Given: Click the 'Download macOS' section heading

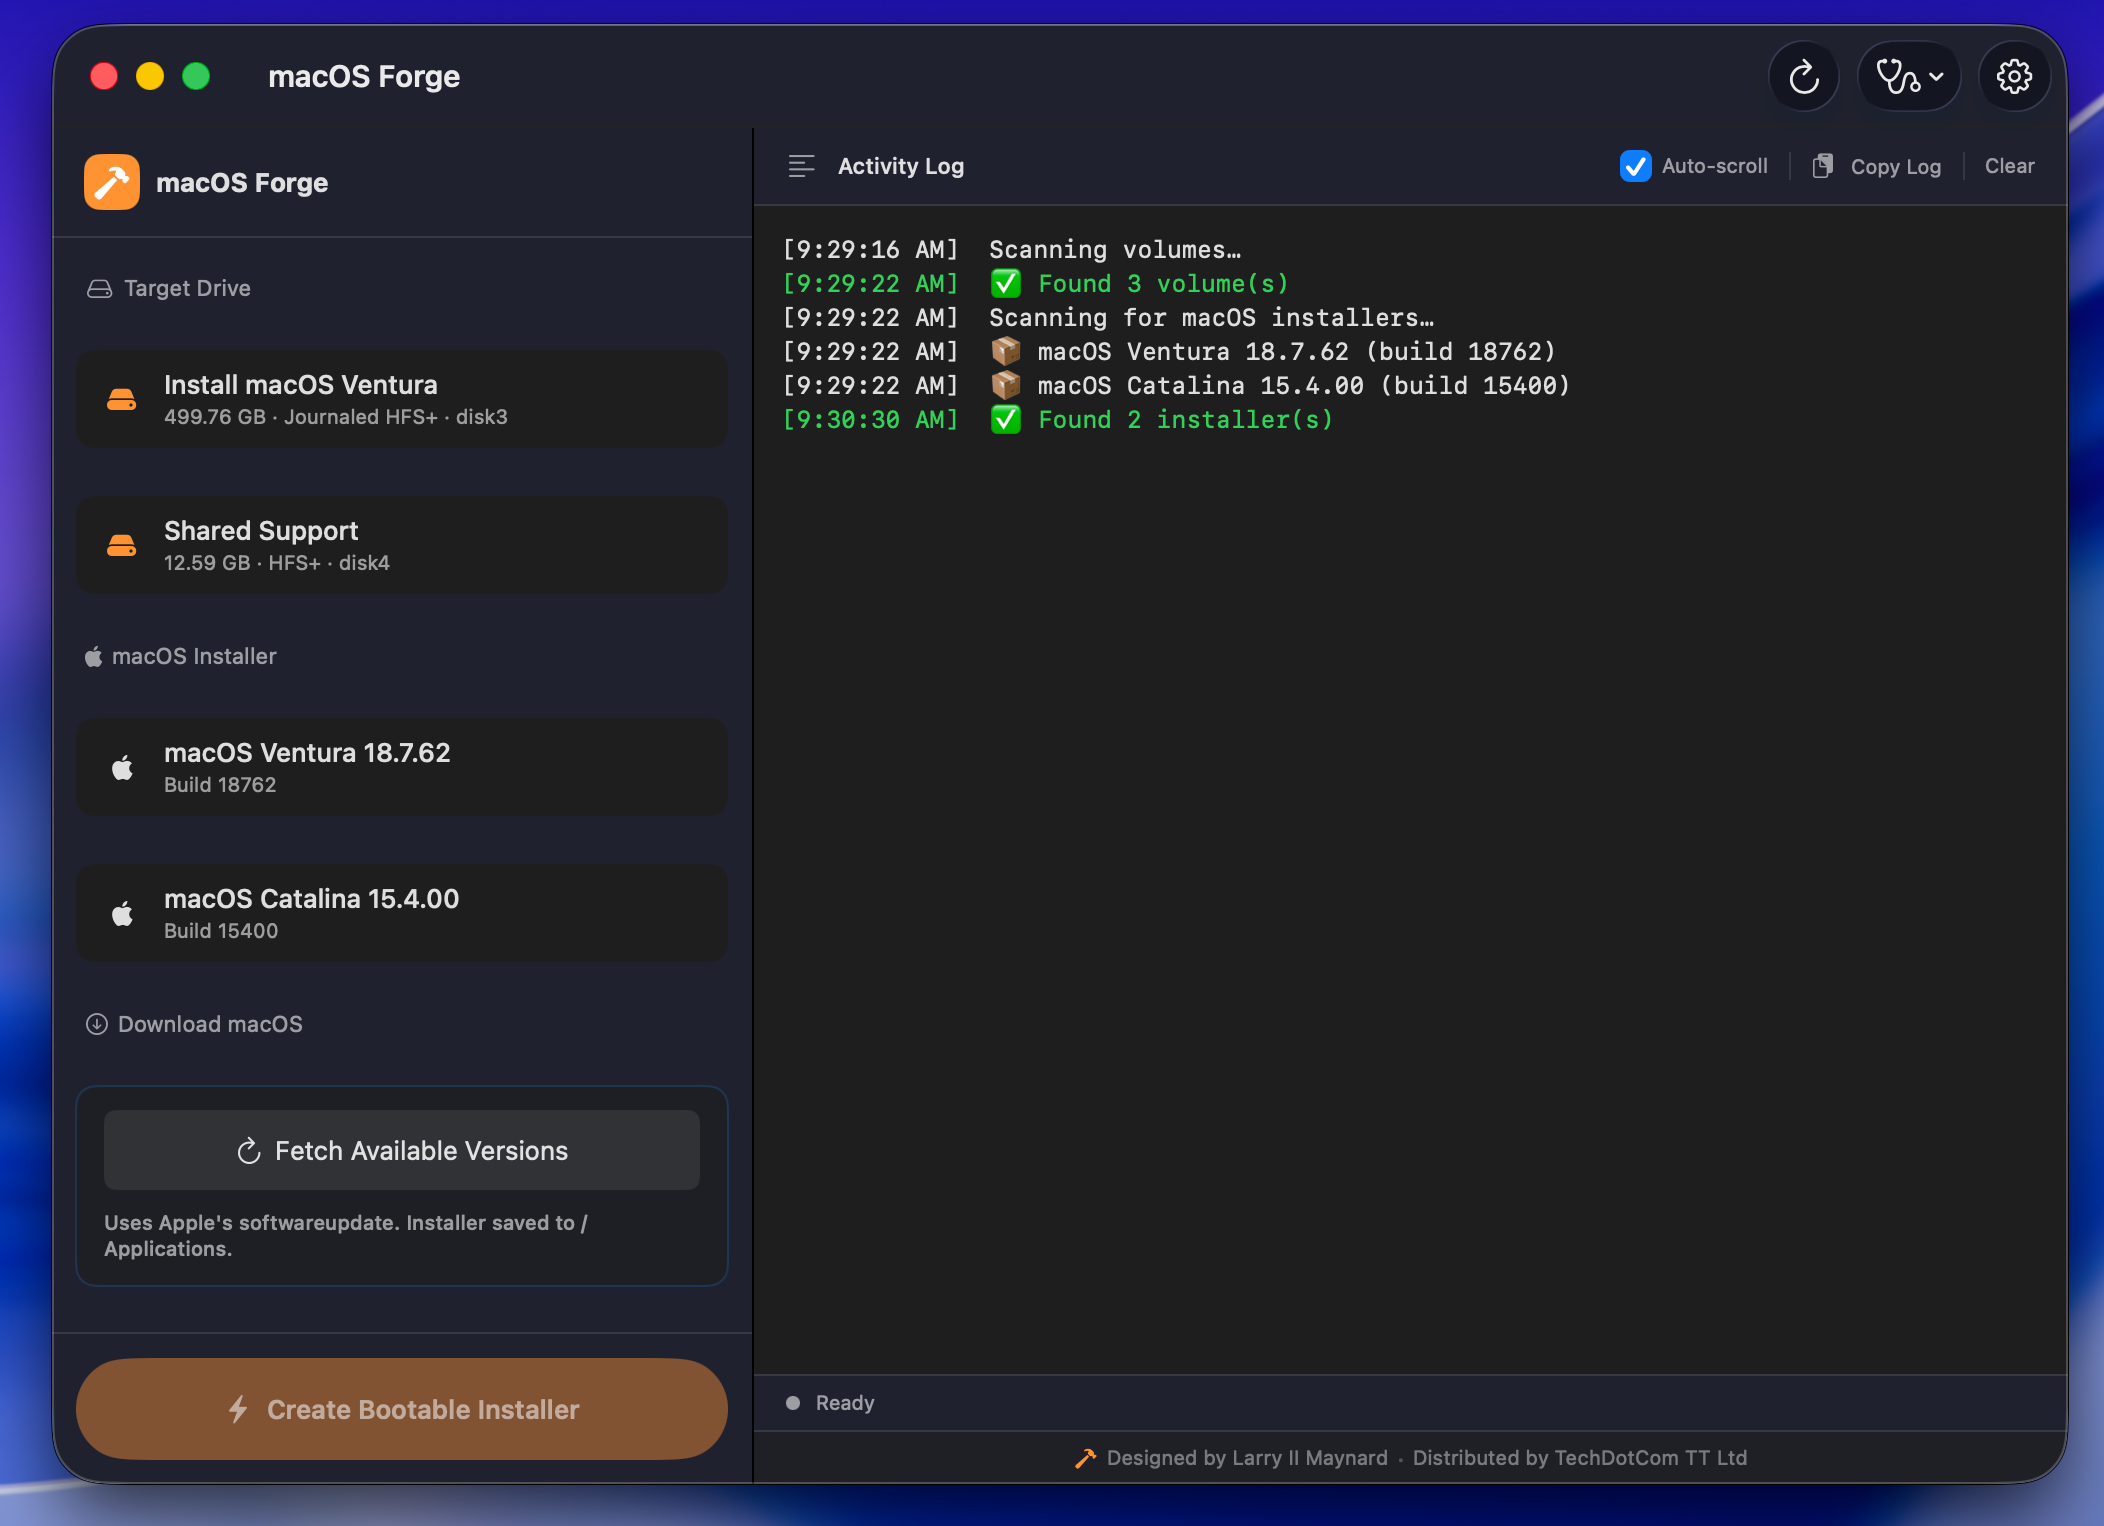Looking at the screenshot, I should pyautogui.click(x=210, y=1024).
